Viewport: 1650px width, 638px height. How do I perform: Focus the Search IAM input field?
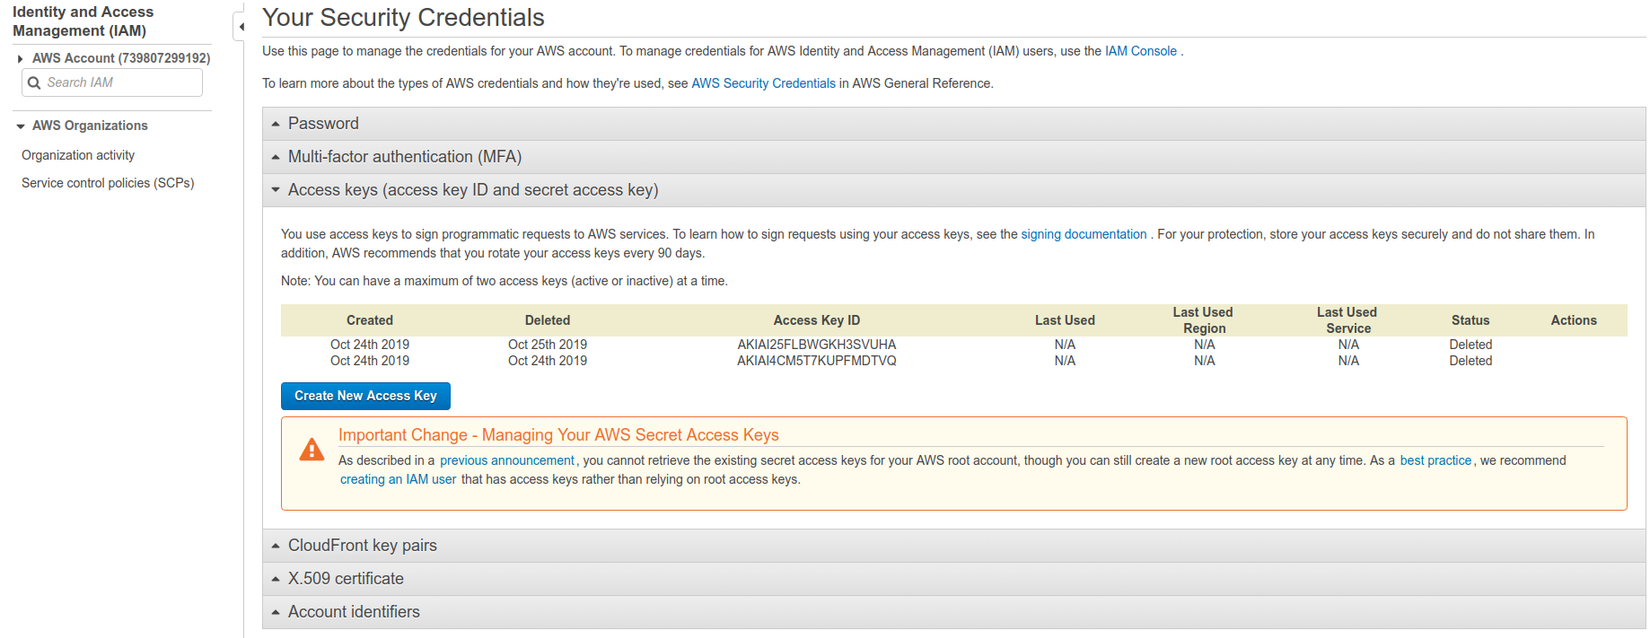tap(120, 83)
